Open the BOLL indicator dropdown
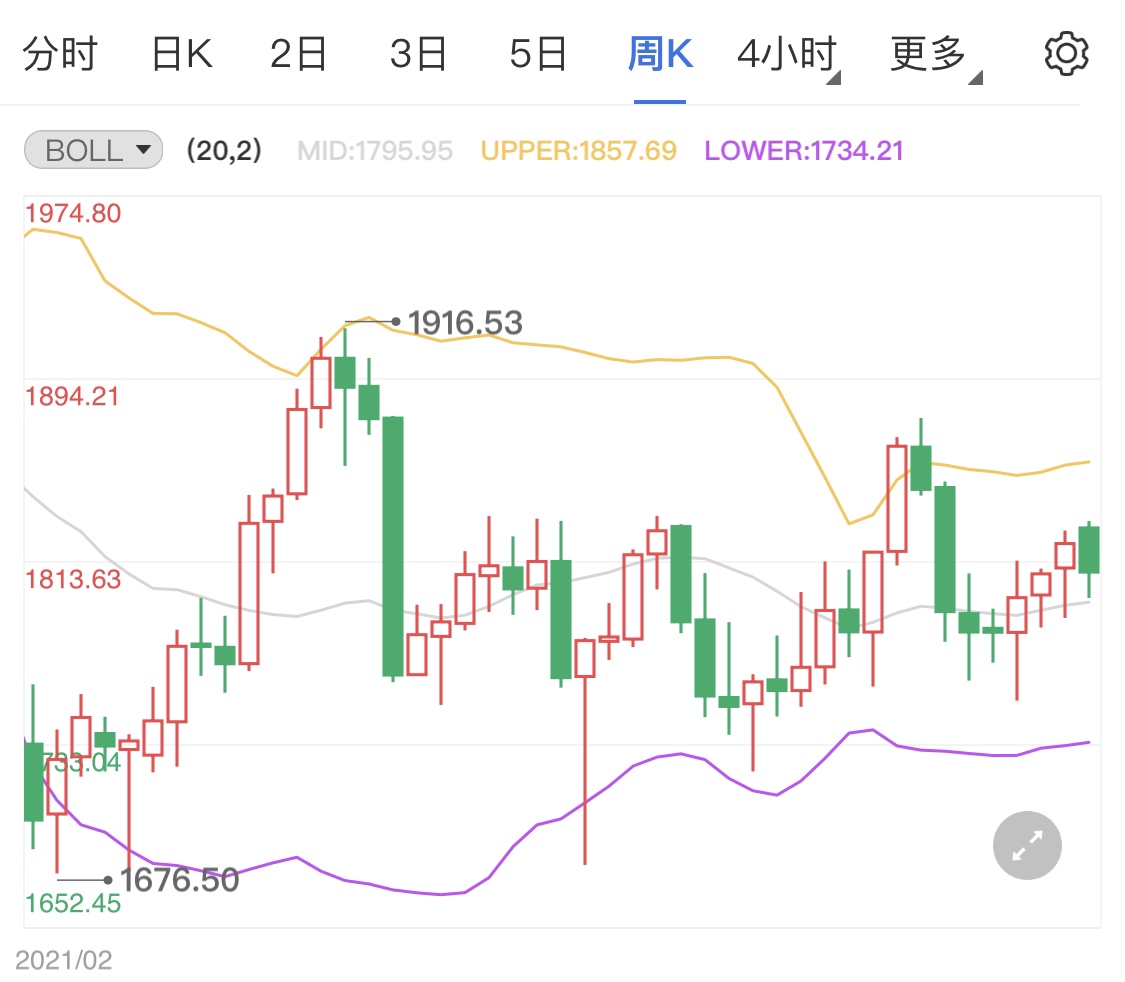Image resolution: width=1125 pixels, height=982 pixels. pos(93,150)
